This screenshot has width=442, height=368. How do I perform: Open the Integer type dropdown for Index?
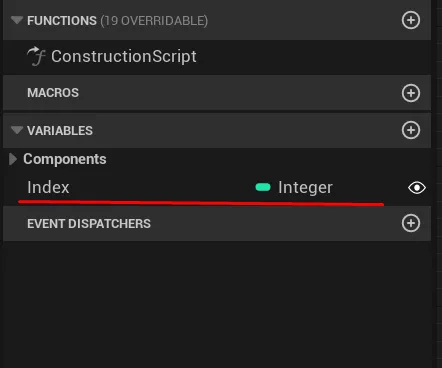click(305, 187)
